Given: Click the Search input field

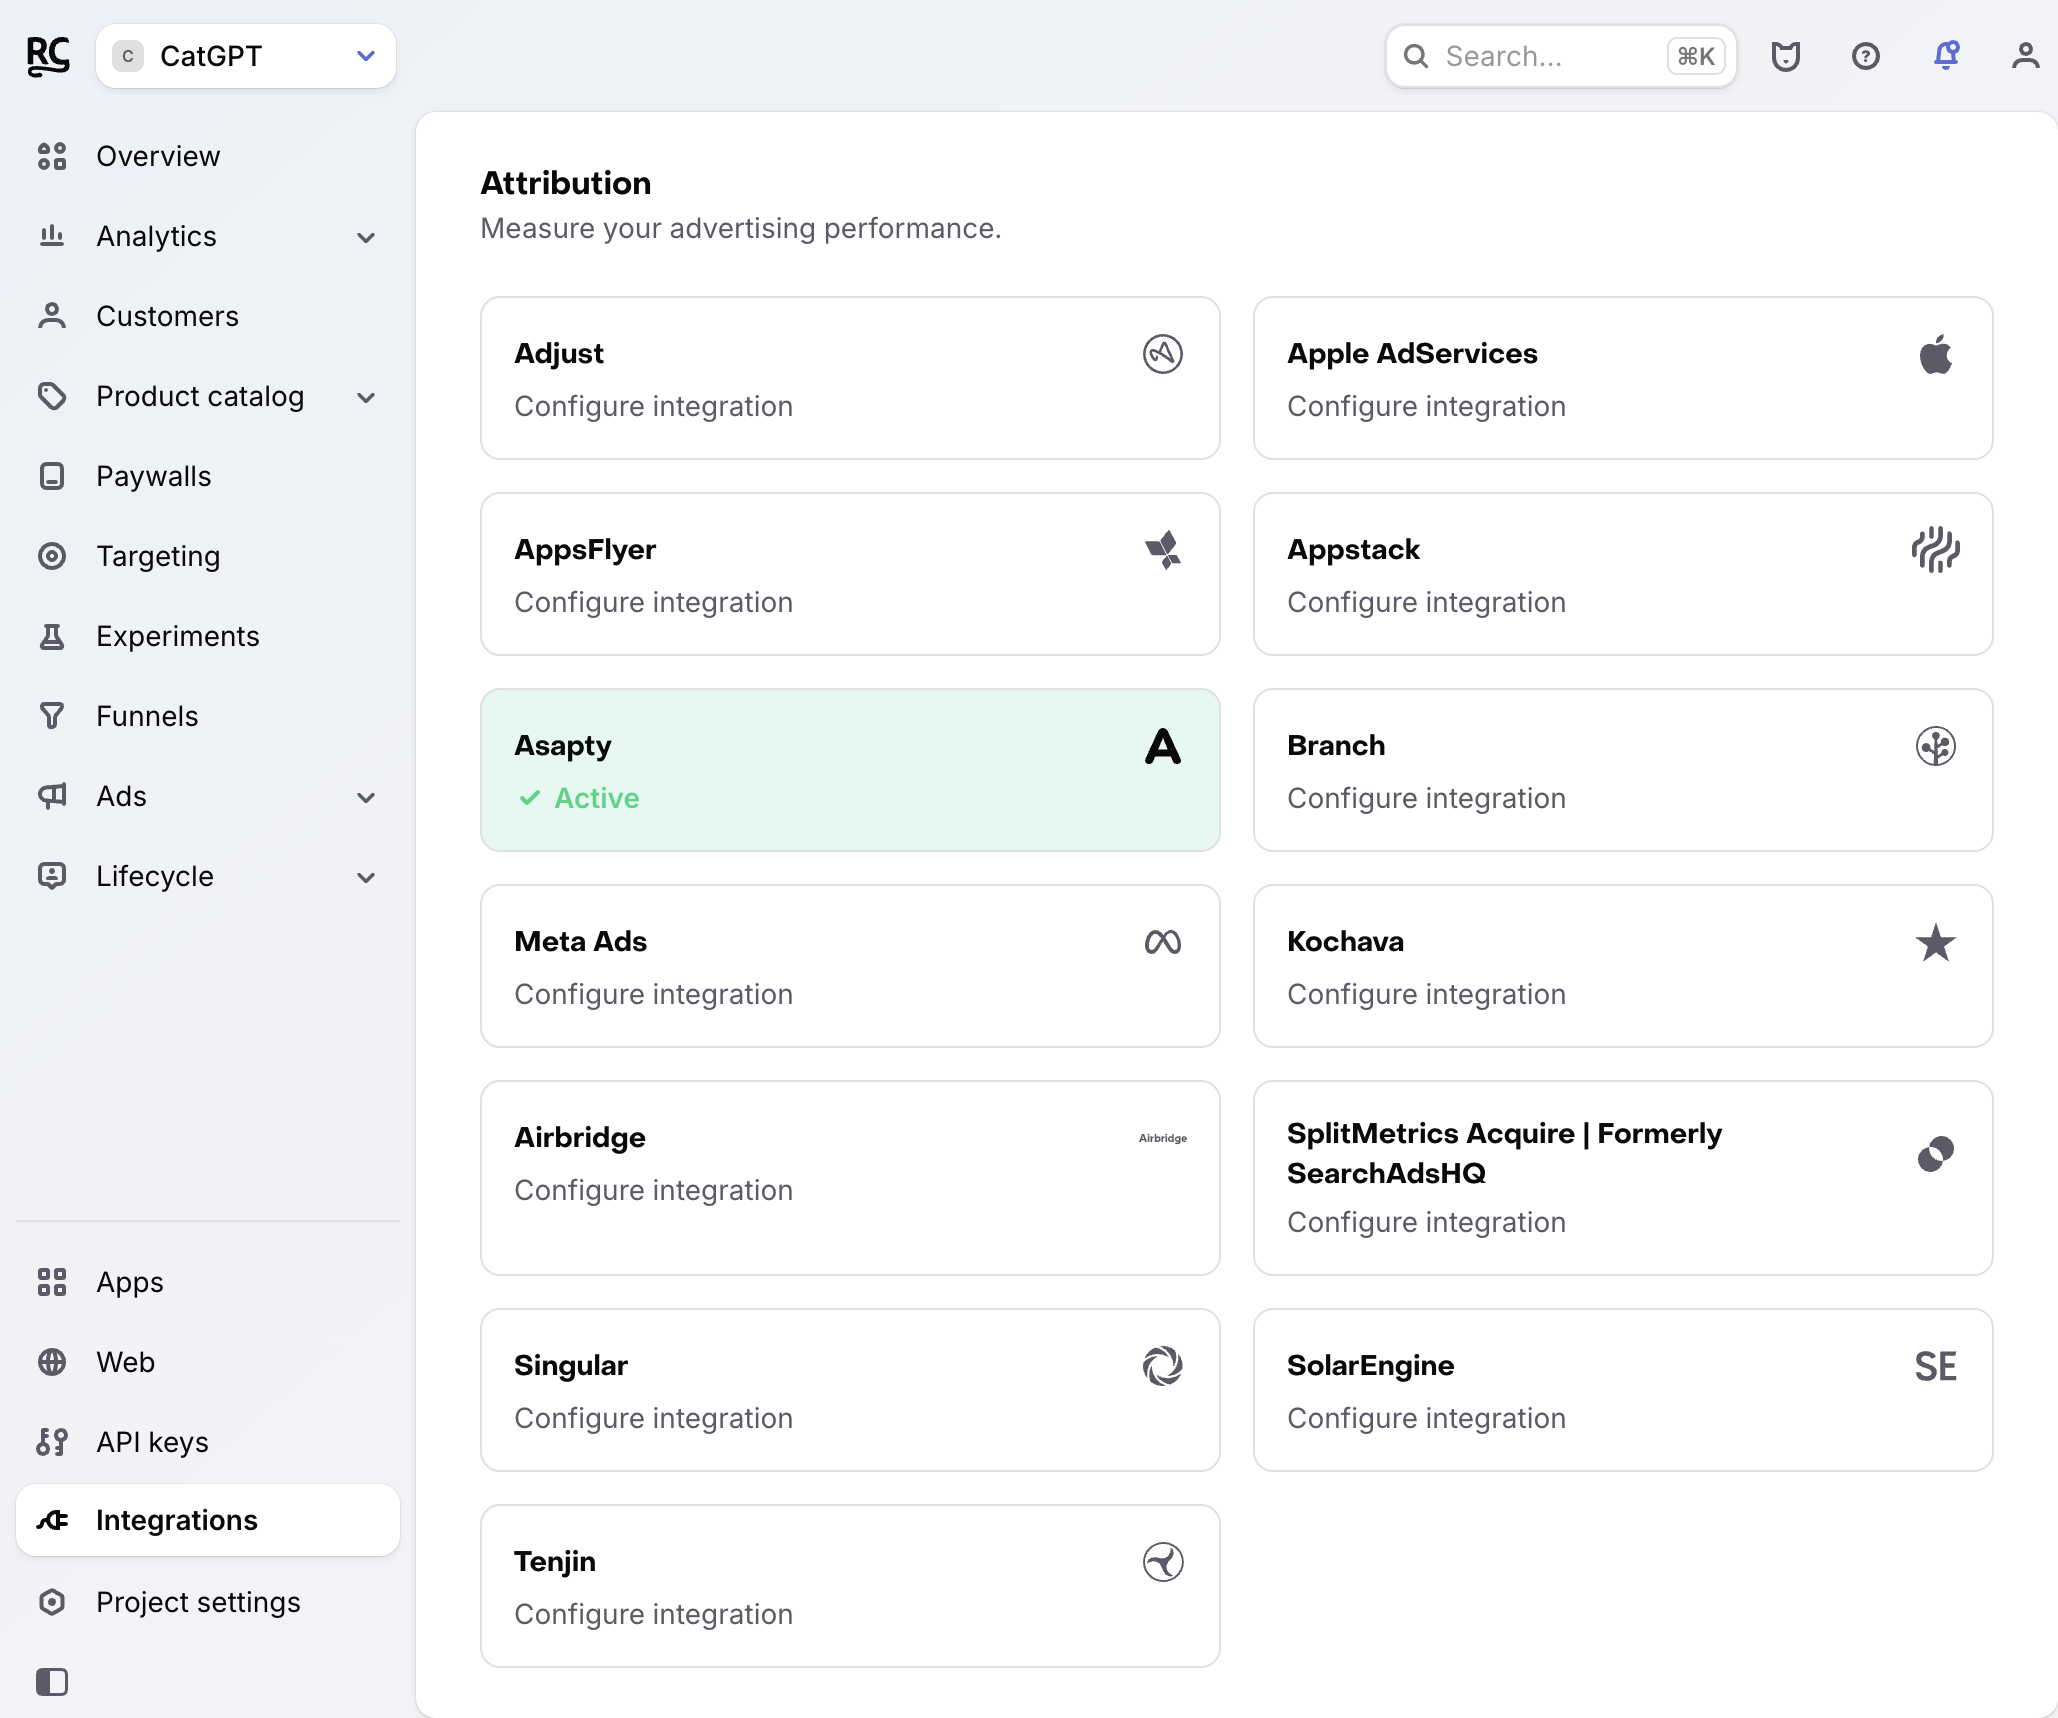Looking at the screenshot, I should tap(1560, 56).
